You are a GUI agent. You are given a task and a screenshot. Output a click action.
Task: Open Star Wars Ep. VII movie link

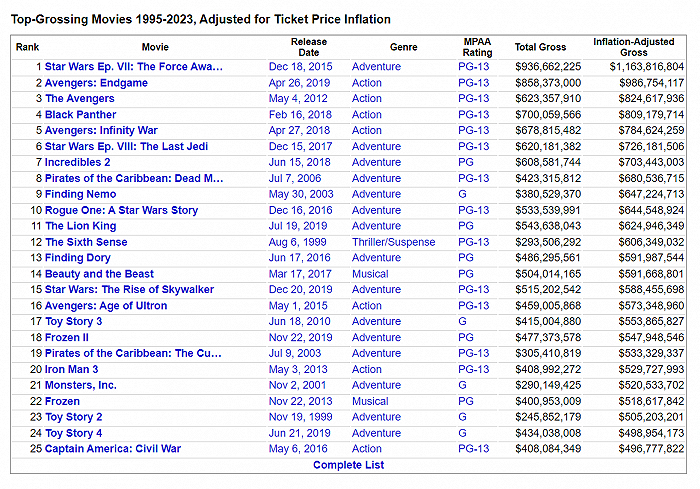(134, 67)
